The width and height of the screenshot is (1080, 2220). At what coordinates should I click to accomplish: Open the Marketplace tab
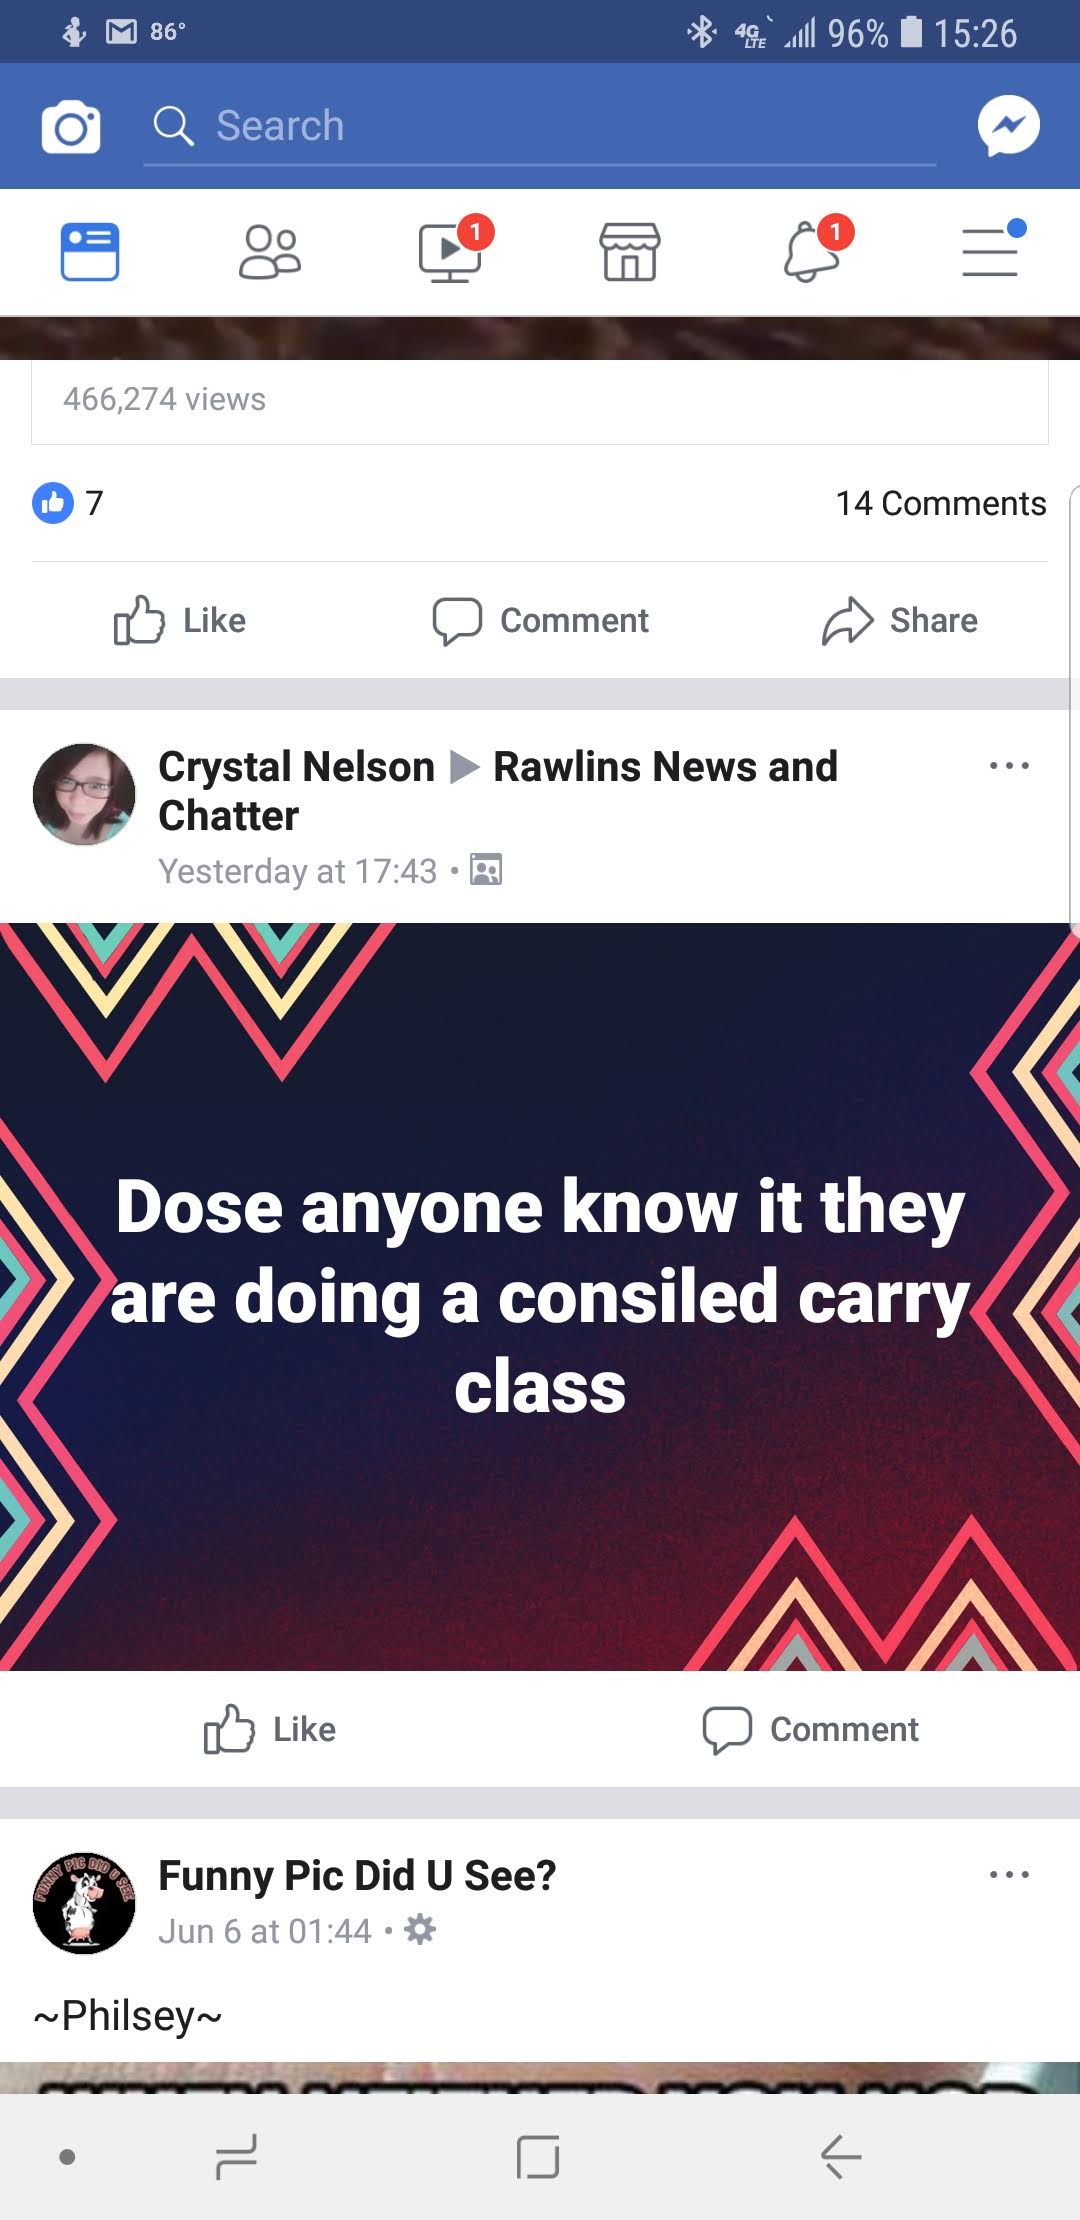coord(630,251)
